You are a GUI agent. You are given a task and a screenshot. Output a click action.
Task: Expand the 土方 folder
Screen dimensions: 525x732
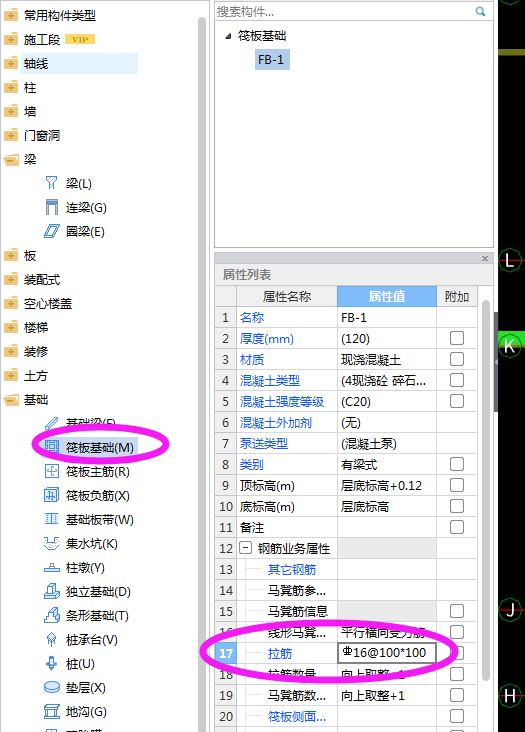11,375
